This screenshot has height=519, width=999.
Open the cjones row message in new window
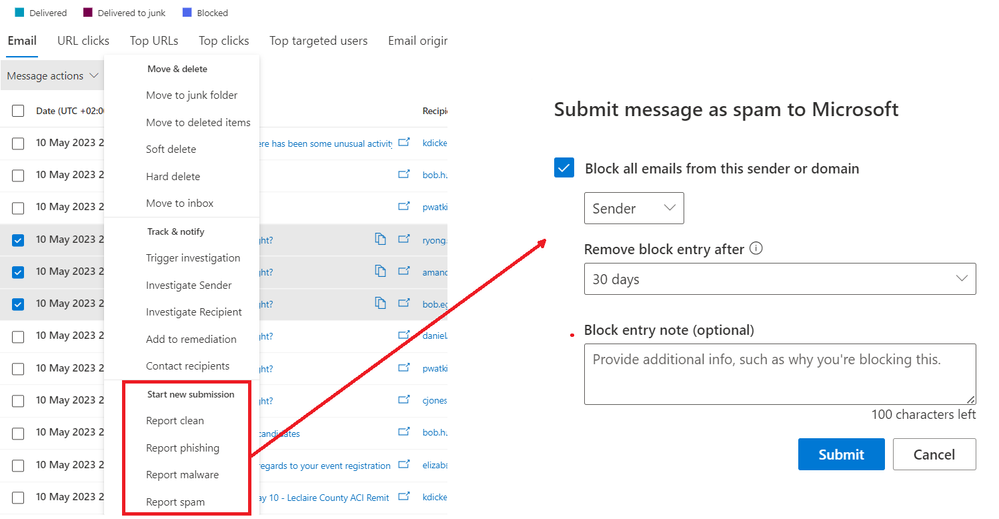coord(404,399)
